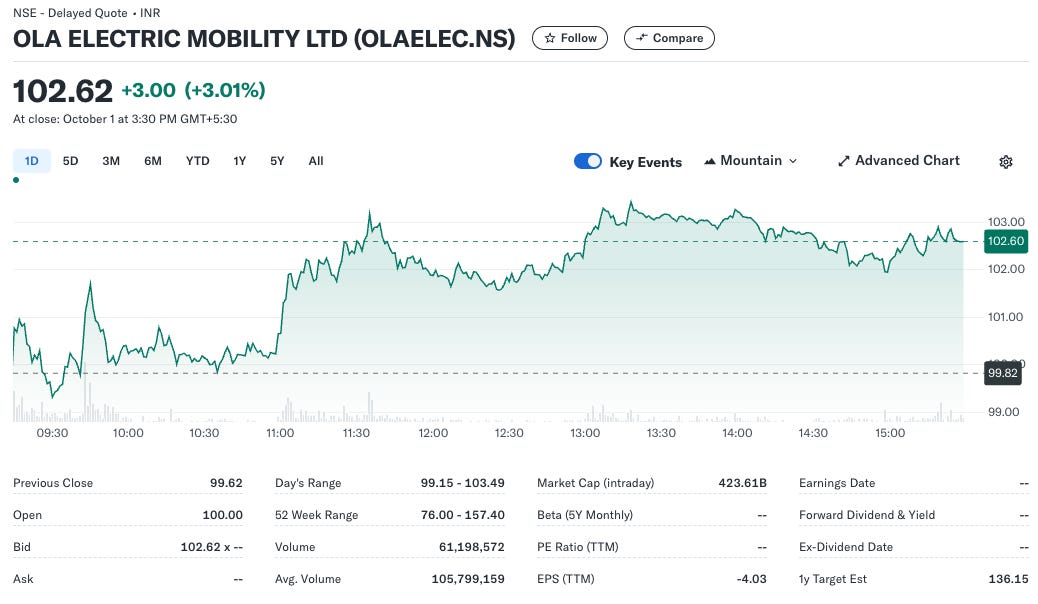Click the Day's Range value 99.15 - 103.49
This screenshot has height=604, width=1038.
pos(463,483)
